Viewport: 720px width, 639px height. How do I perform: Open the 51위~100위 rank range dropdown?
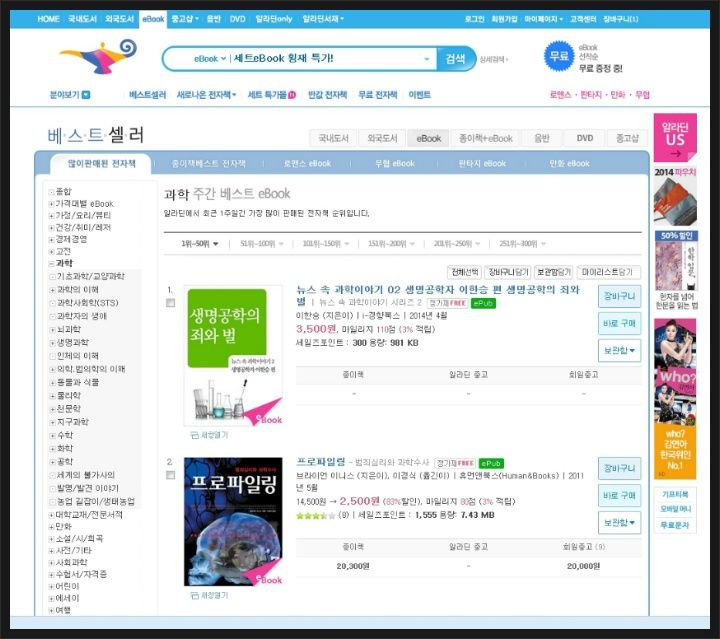pyautogui.click(x=262, y=244)
